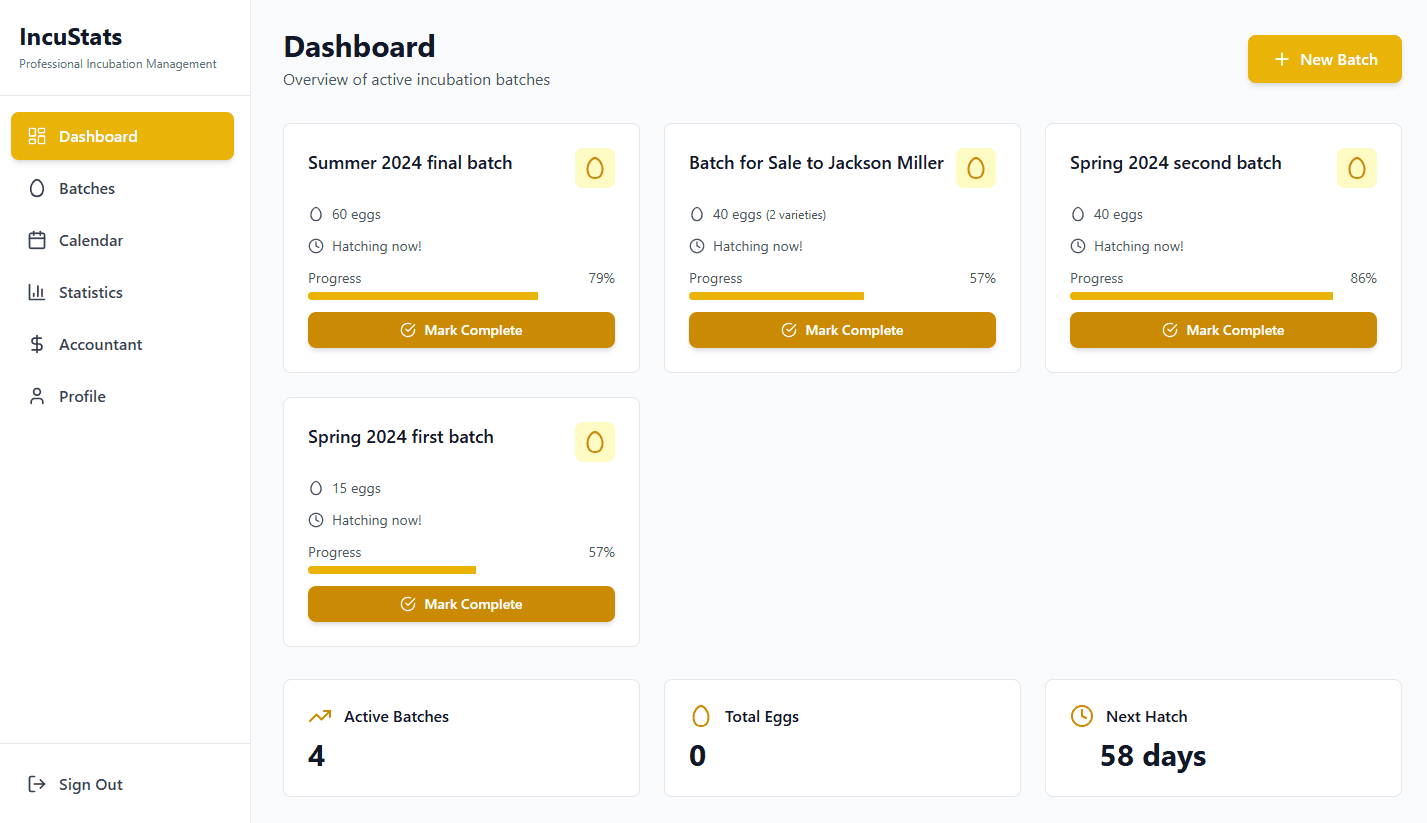Viewport: 1427px width, 823px height.
Task: Mark Summer 2024 final batch complete
Action: pos(461,330)
